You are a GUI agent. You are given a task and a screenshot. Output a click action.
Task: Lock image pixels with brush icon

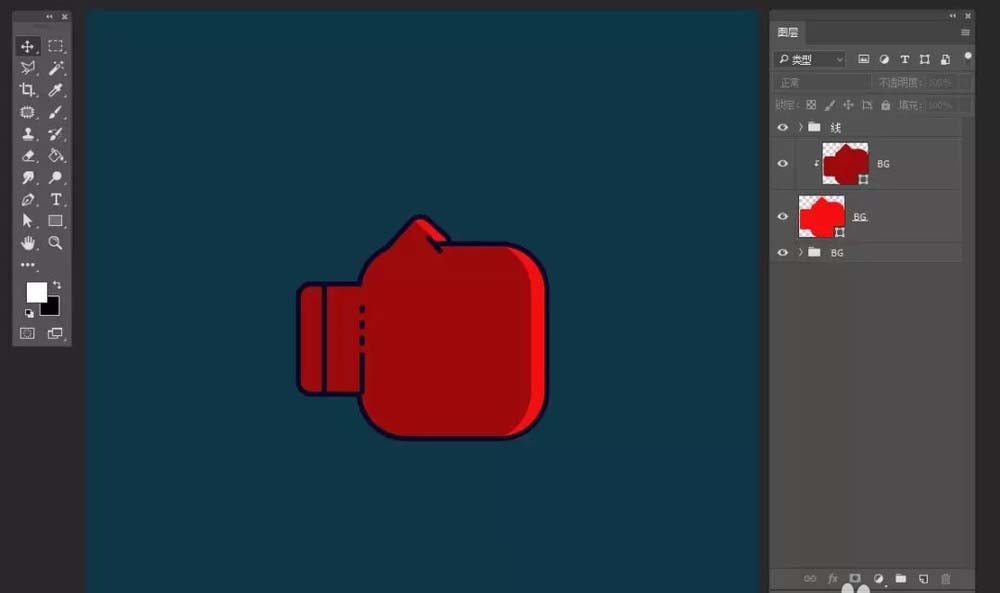tap(830, 105)
